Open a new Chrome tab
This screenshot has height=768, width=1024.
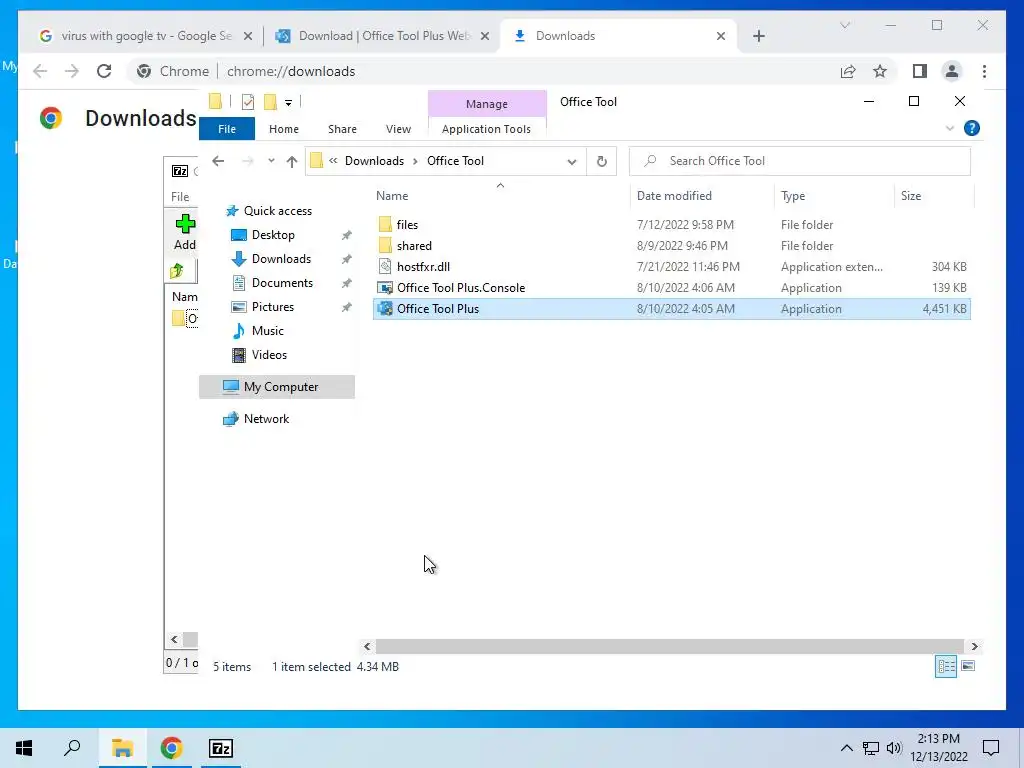click(x=758, y=36)
